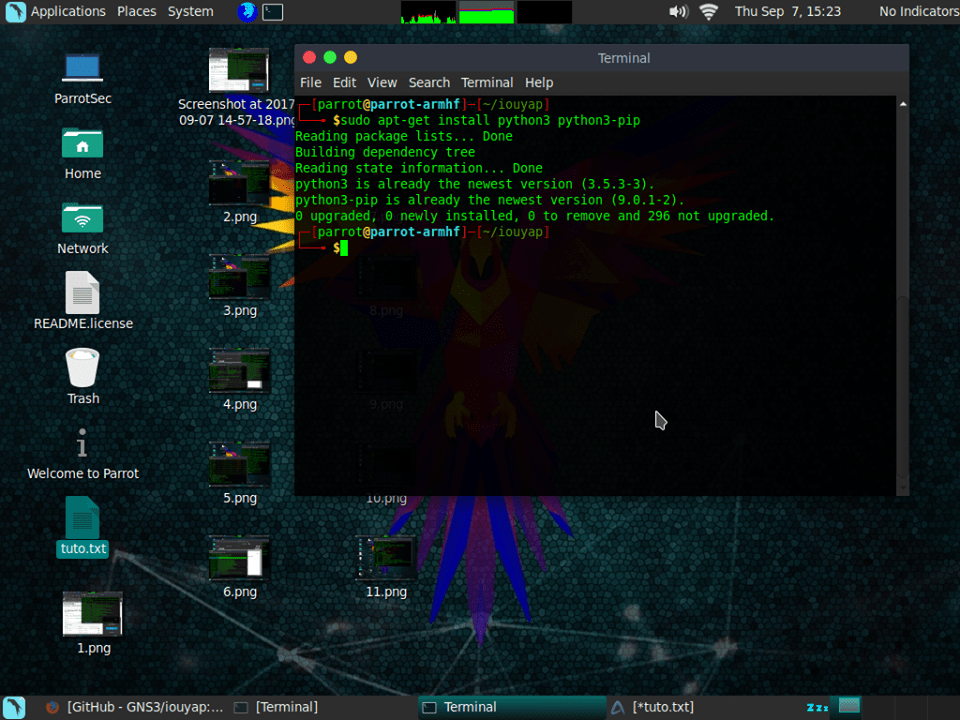Open the Terminal Search menu
Screen dimensions: 960x720
(429, 83)
